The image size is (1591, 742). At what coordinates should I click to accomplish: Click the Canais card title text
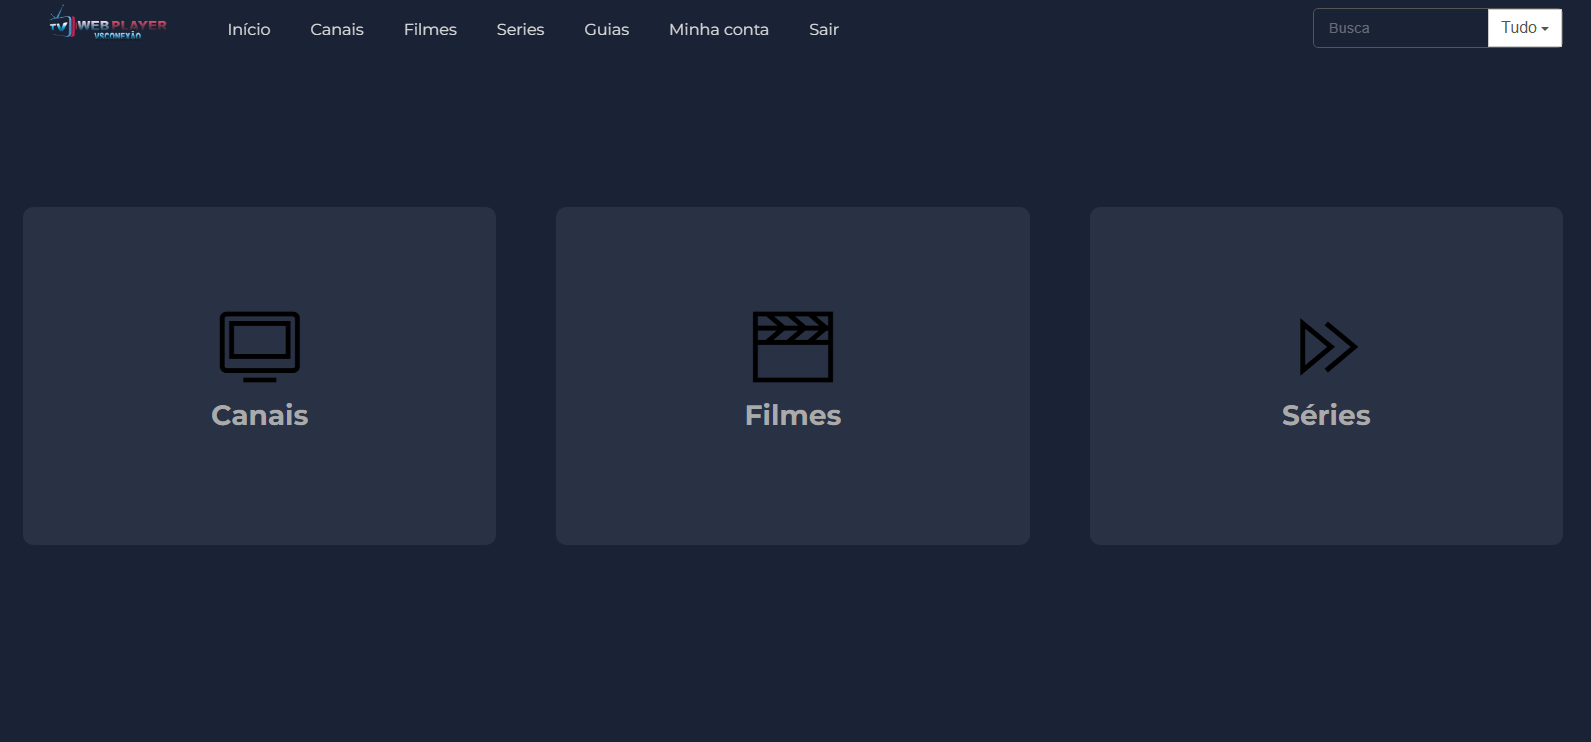pos(259,415)
